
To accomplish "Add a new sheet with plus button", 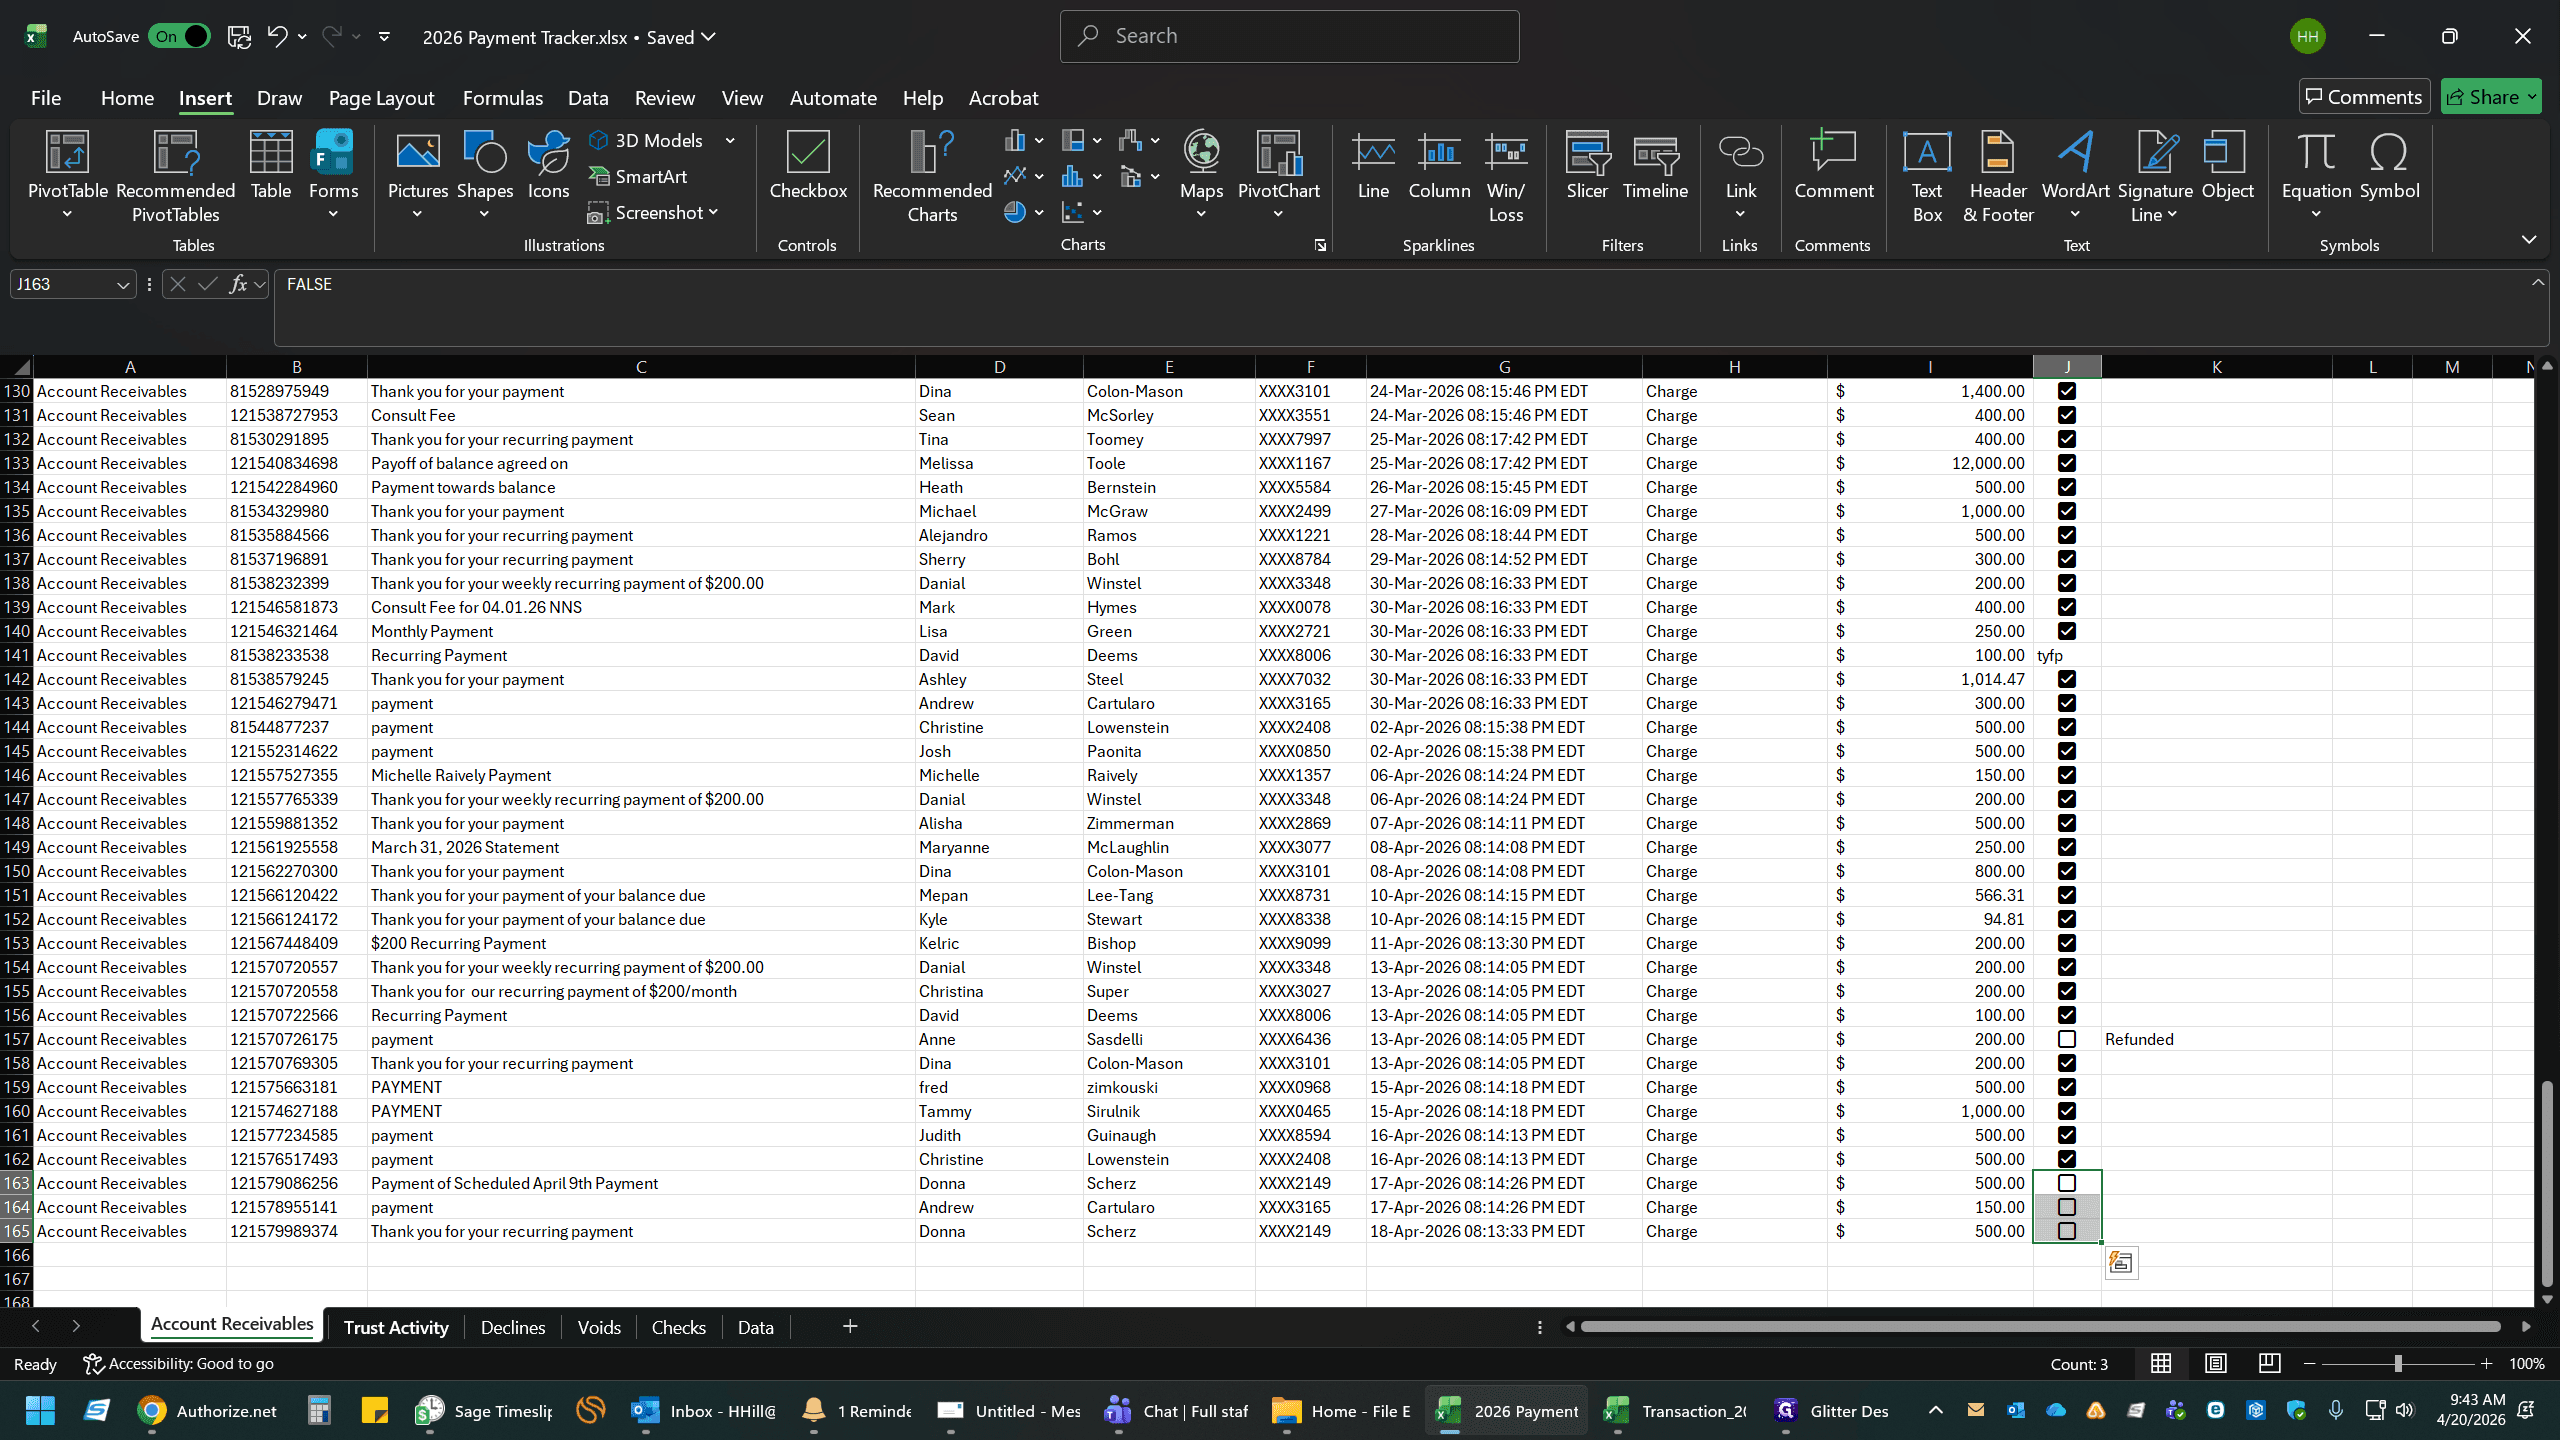I will click(850, 1326).
